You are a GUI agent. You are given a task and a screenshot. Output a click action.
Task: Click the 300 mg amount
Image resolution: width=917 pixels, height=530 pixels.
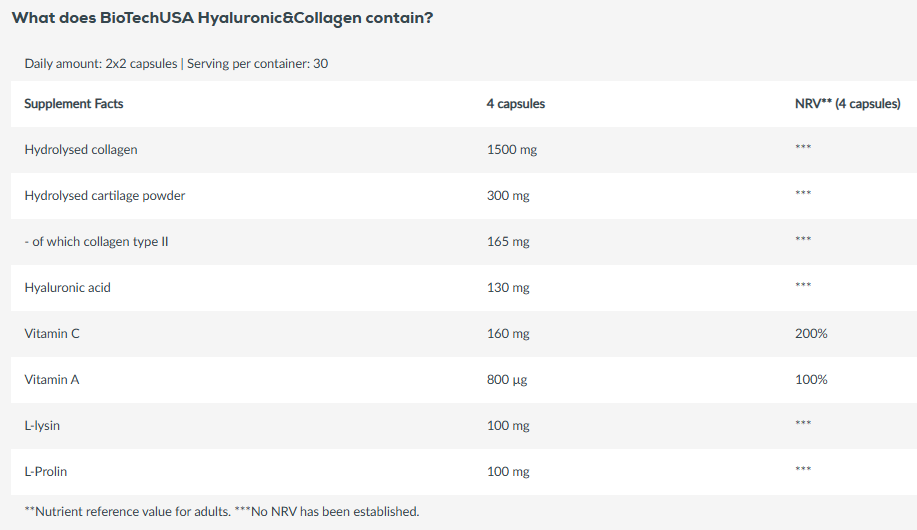tap(507, 196)
